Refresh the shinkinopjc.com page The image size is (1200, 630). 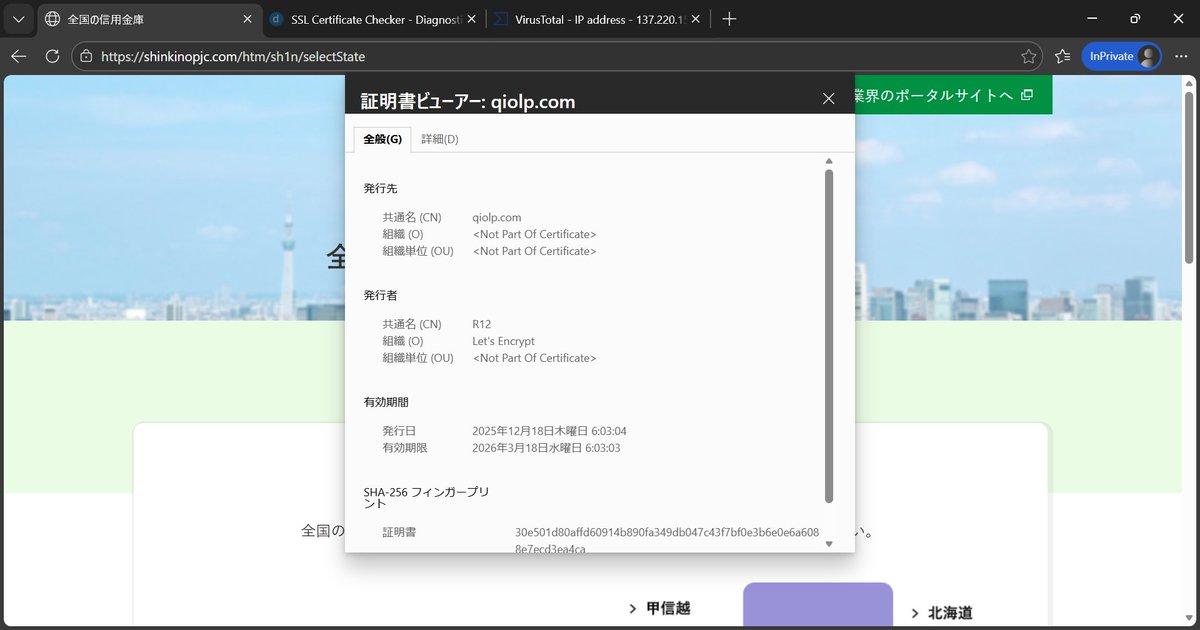click(52, 56)
